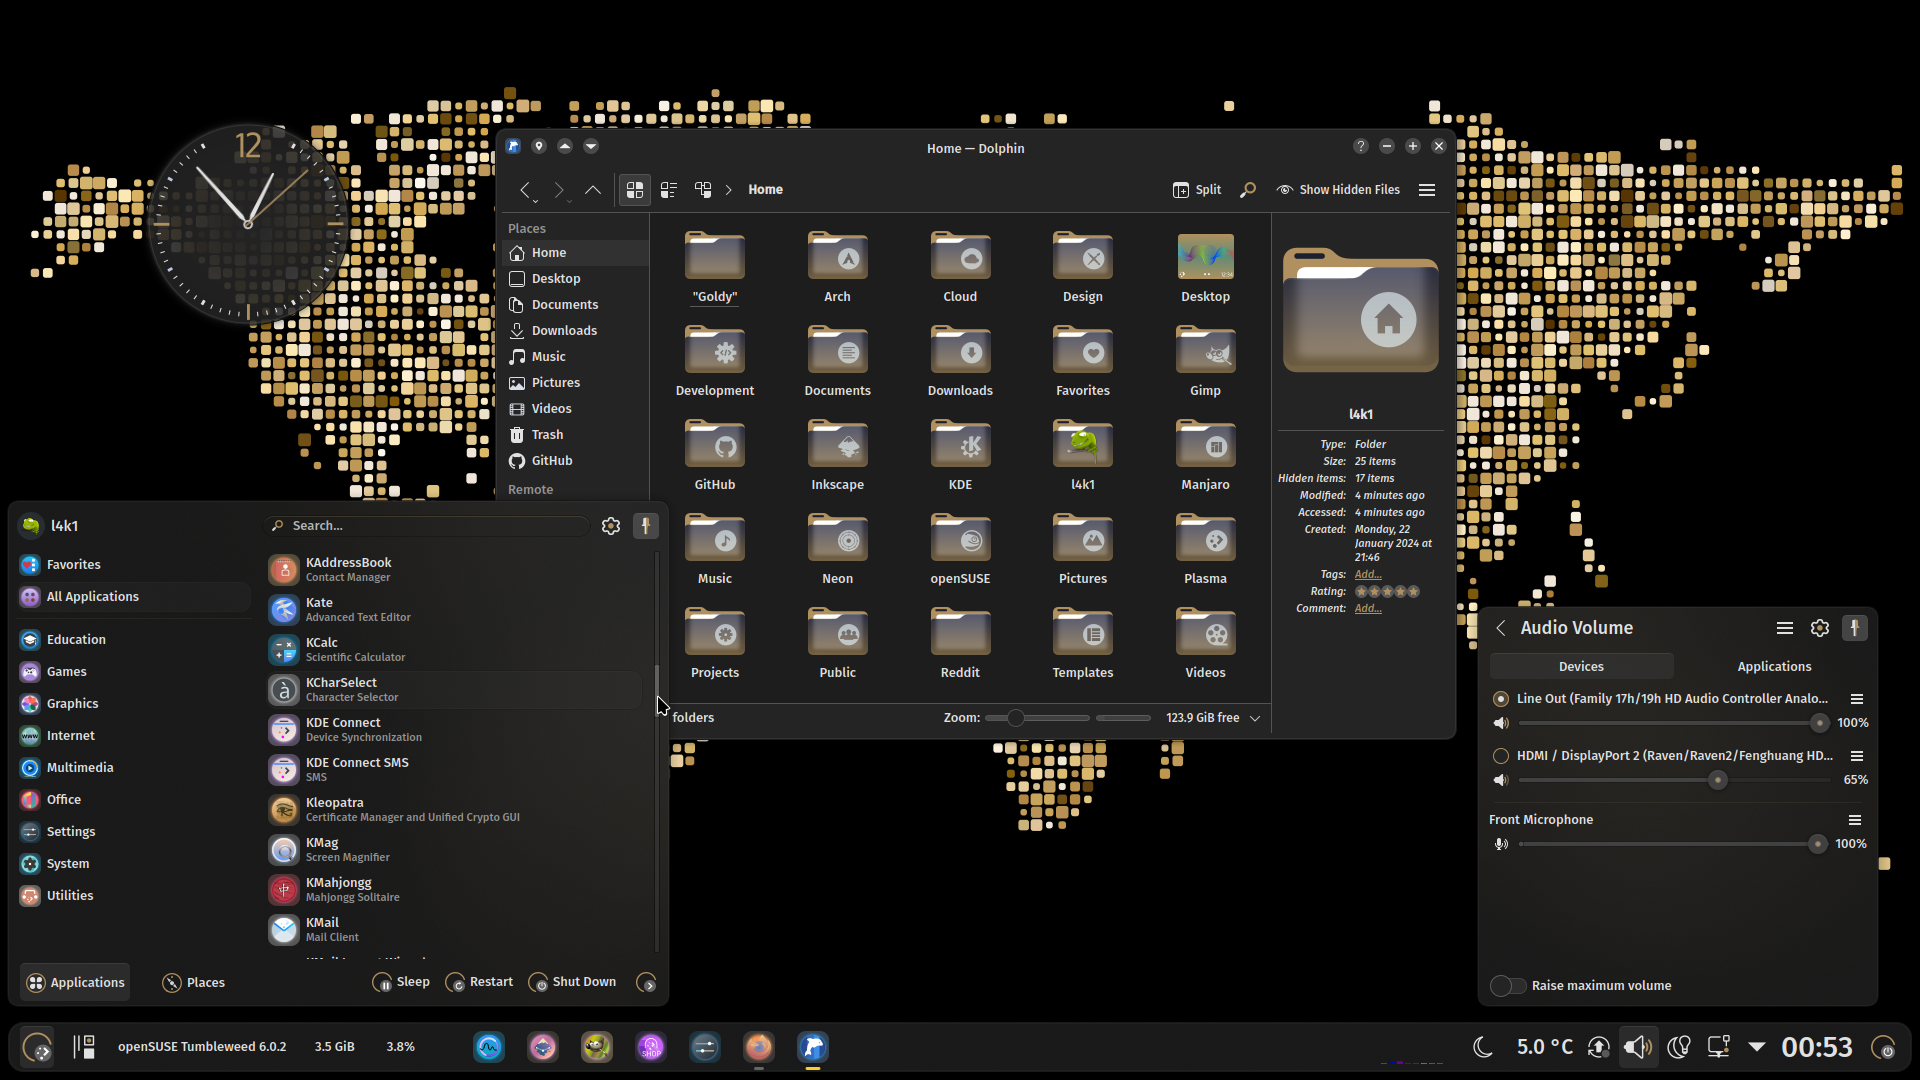Mute the Front Microphone icon
This screenshot has width=1920, height=1080.
1501,844
